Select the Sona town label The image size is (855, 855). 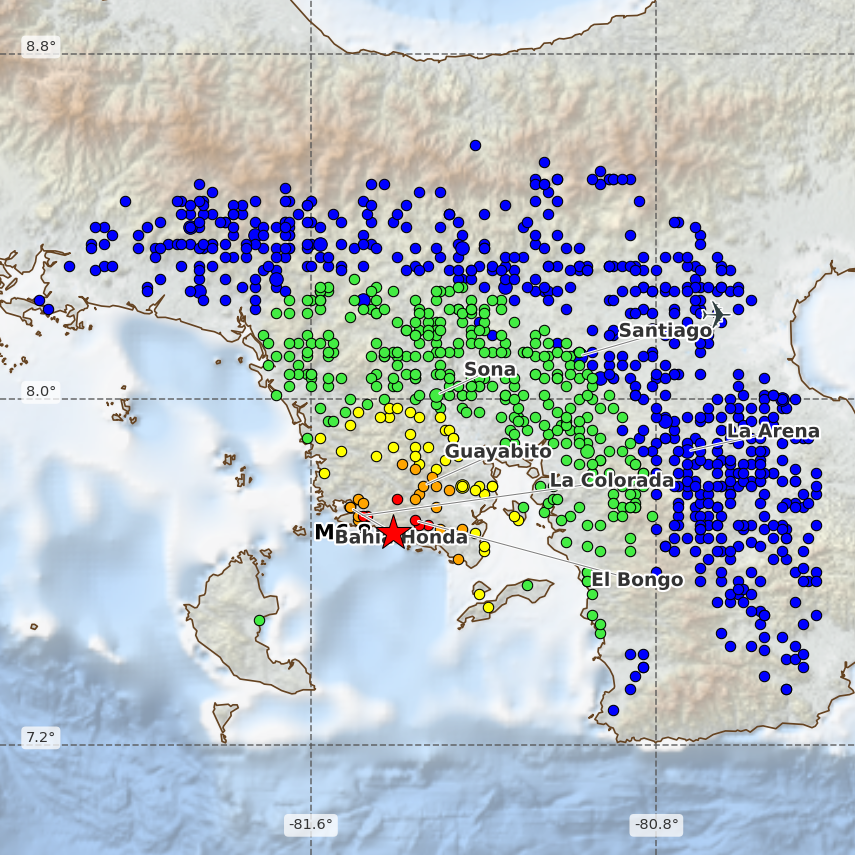pos(490,370)
